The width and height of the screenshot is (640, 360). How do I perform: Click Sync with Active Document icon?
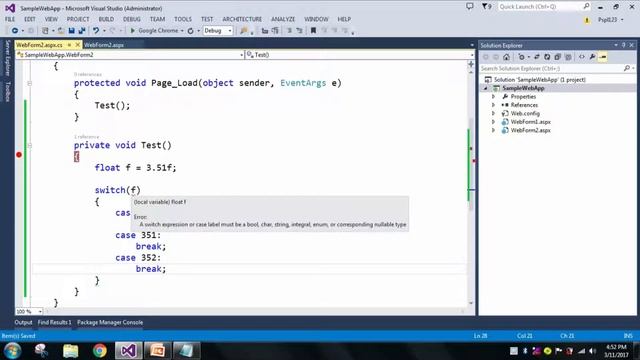[x=537, y=57]
